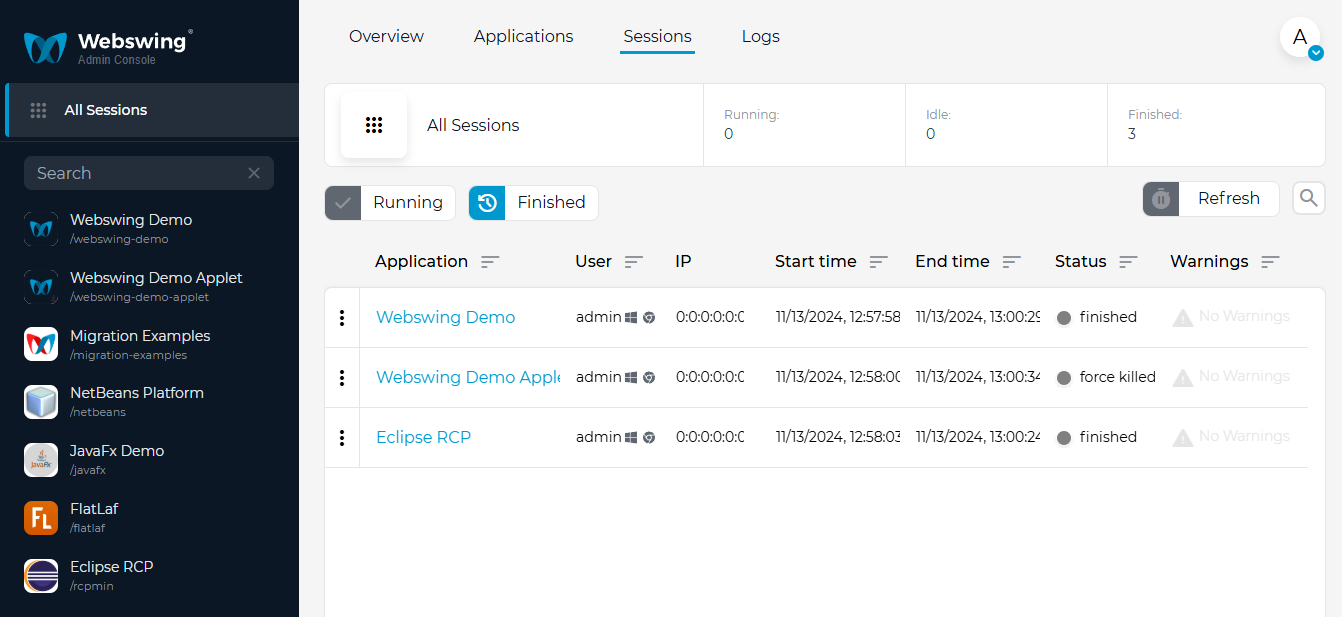
Task: Click the Eclipse RCP sidebar icon
Action: coord(41,576)
